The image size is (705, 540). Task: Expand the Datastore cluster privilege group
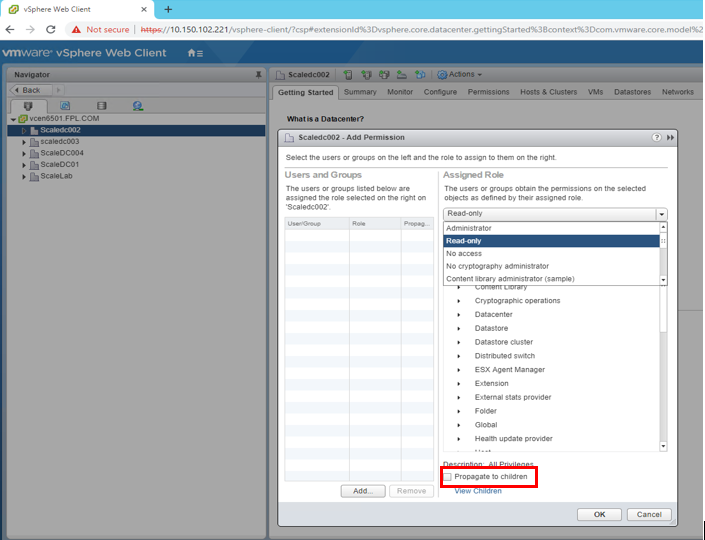coord(459,343)
